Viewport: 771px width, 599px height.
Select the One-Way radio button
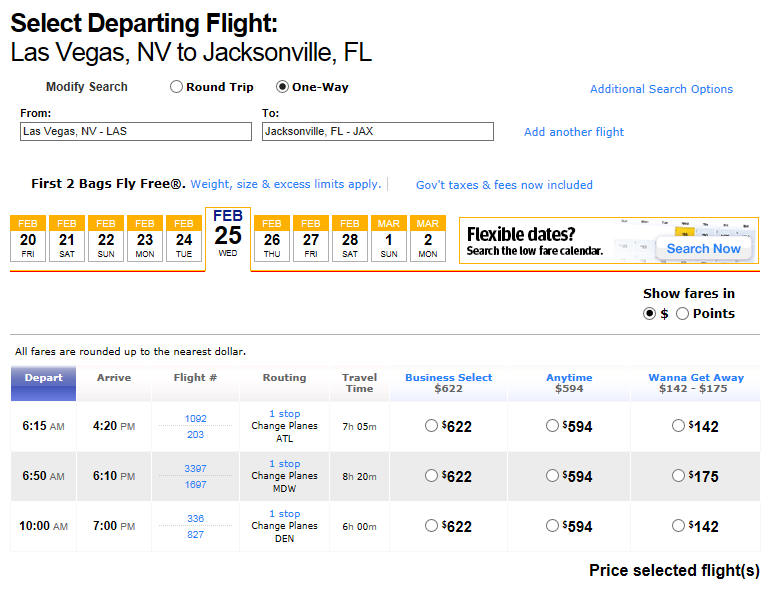click(x=282, y=87)
